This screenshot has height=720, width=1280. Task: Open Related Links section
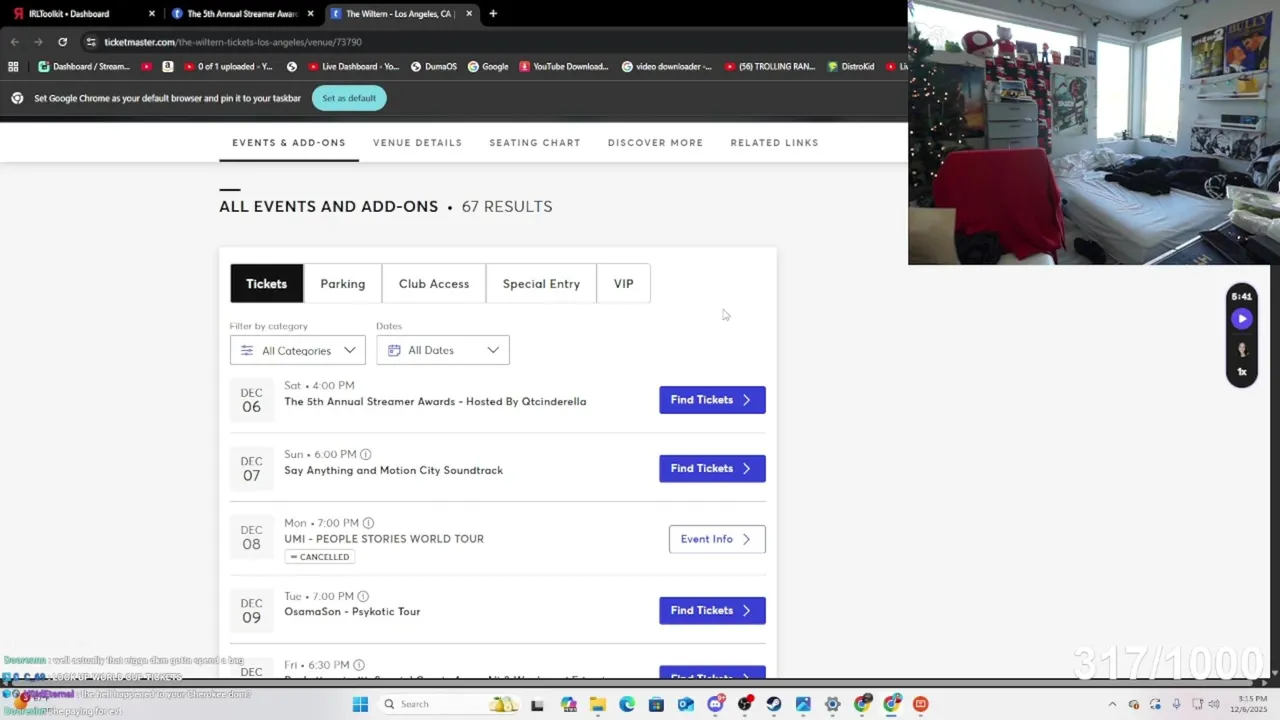(x=774, y=143)
